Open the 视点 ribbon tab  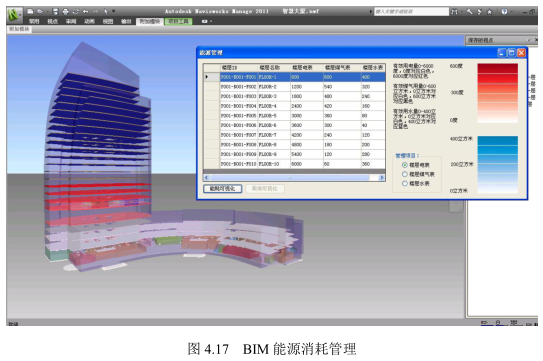coord(52,21)
